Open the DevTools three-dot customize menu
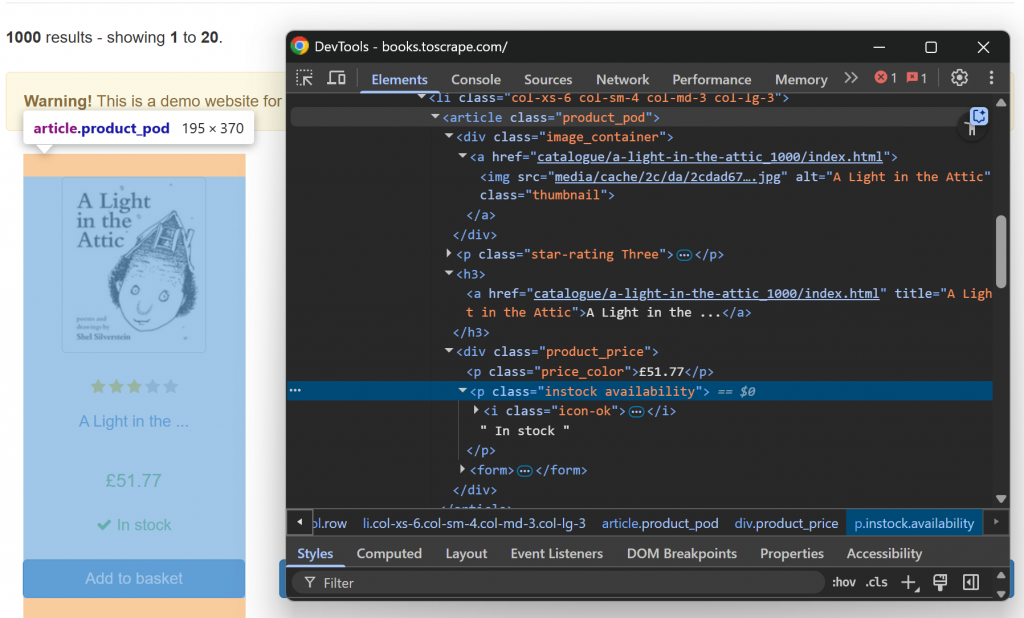This screenshot has width=1024, height=618. (x=991, y=78)
